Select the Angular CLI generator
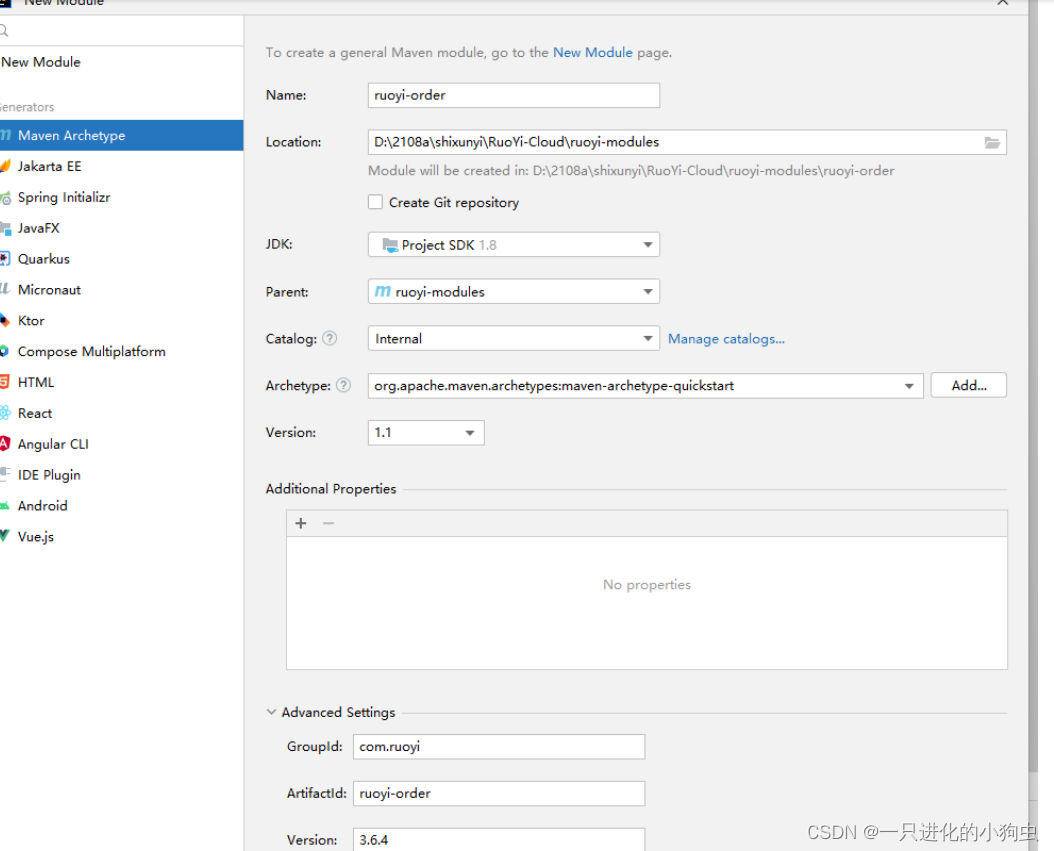This screenshot has width=1054, height=851. click(x=122, y=444)
